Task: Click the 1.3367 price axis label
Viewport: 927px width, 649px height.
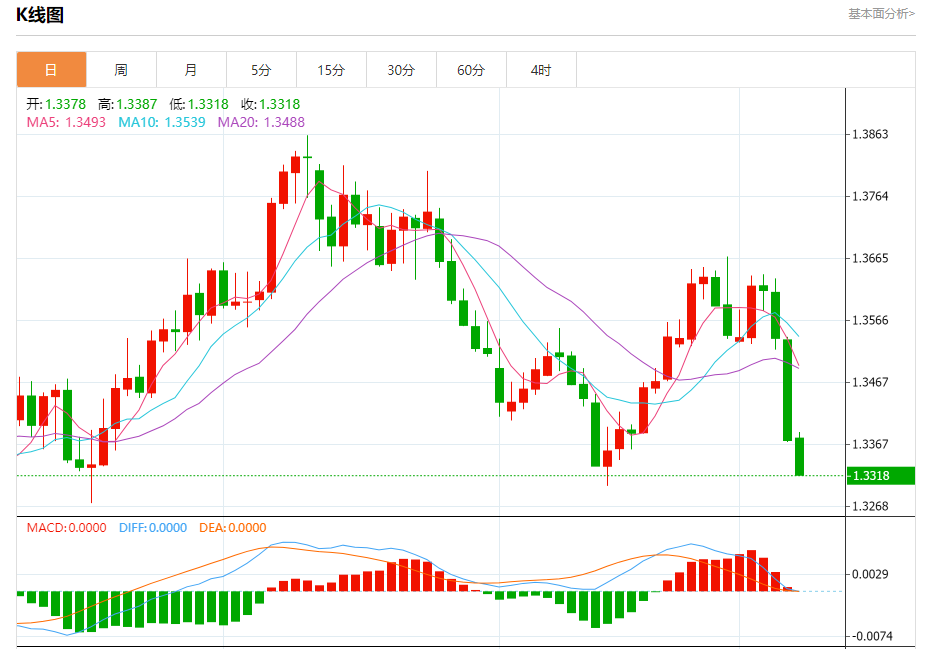Action: [870, 444]
